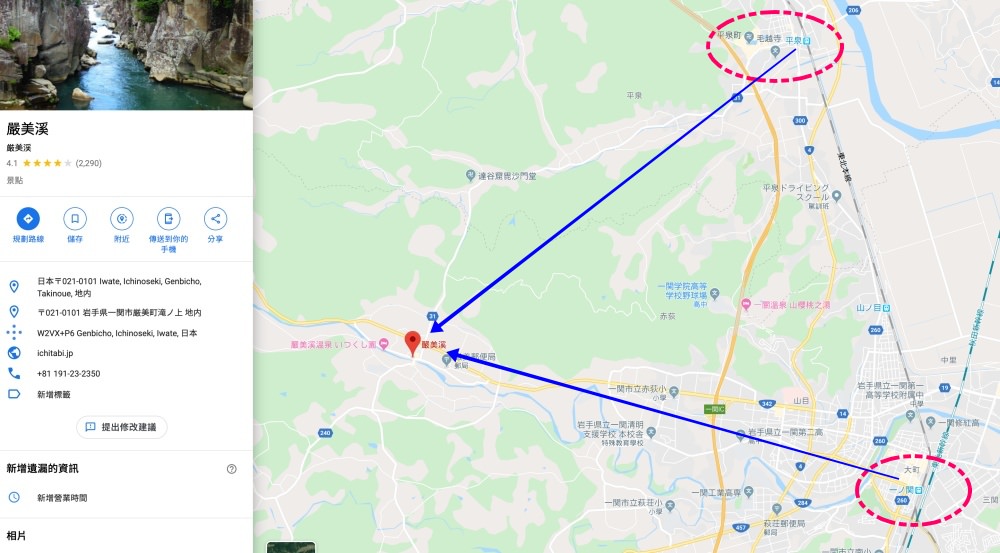Click the 分享 share icon
This screenshot has height=553, width=1000.
tap(215, 219)
